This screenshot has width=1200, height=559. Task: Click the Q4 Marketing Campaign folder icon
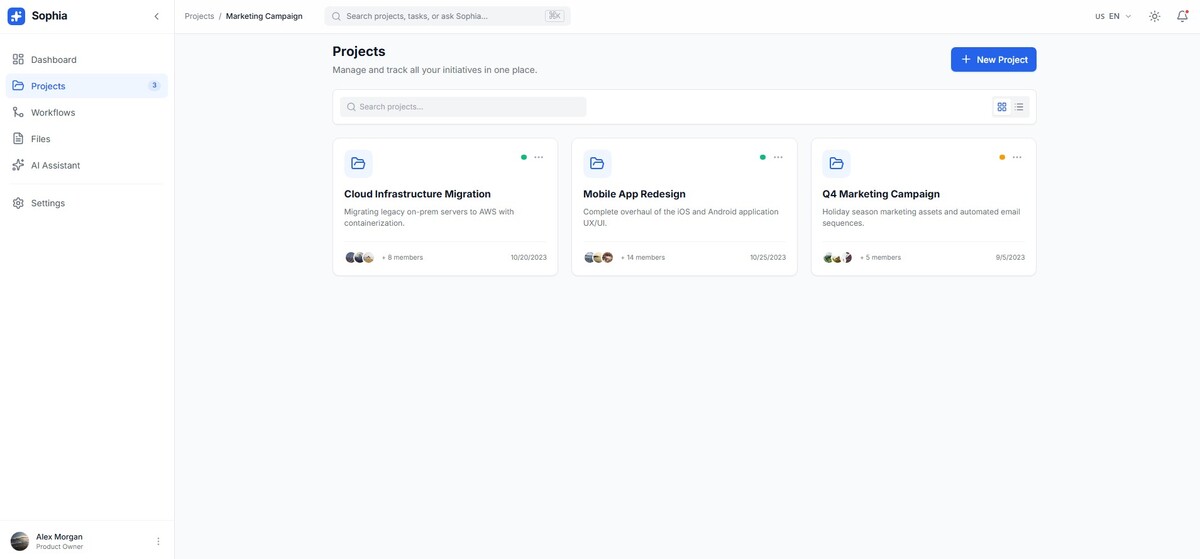(836, 164)
